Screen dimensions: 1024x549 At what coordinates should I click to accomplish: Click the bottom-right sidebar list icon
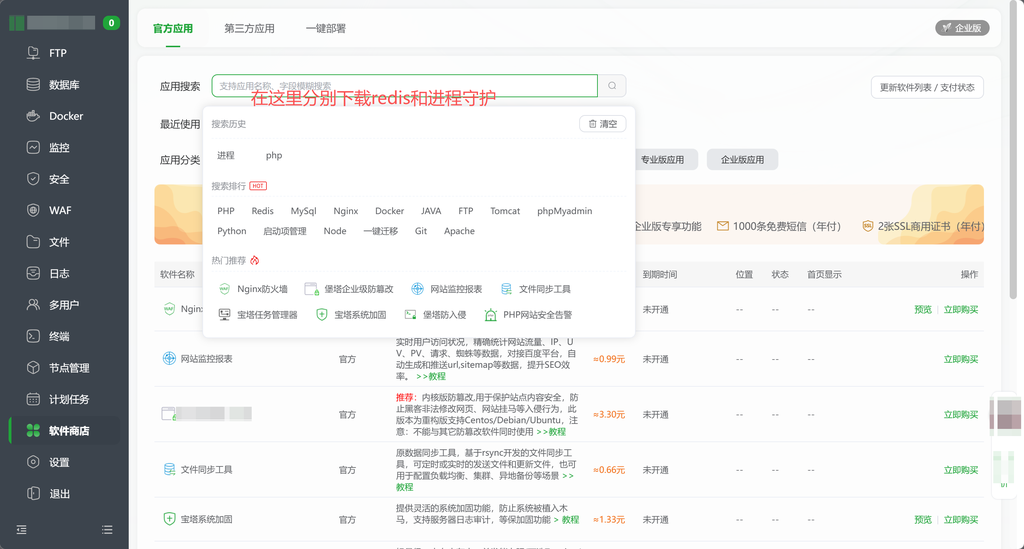107,529
